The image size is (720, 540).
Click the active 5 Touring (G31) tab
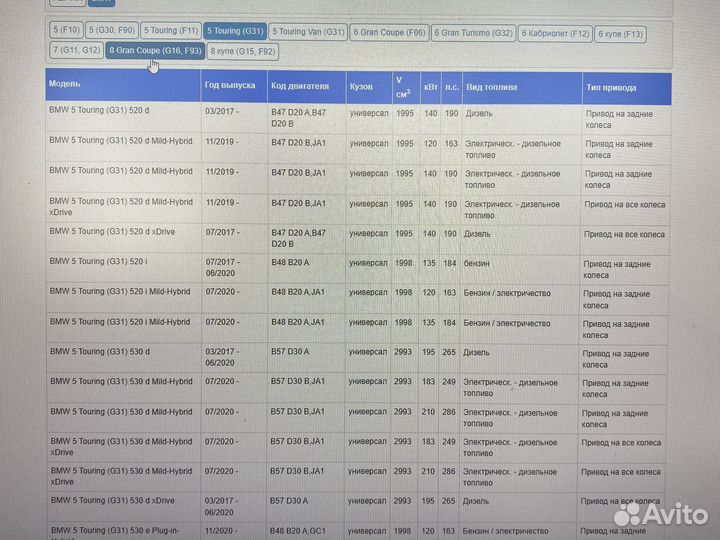click(x=235, y=32)
